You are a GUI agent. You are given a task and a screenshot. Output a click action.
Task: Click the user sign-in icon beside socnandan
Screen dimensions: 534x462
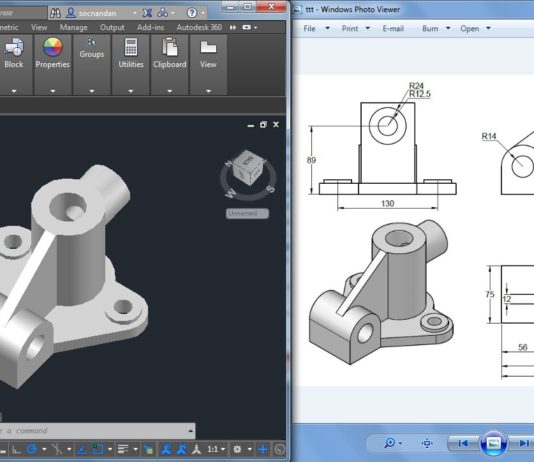point(71,13)
